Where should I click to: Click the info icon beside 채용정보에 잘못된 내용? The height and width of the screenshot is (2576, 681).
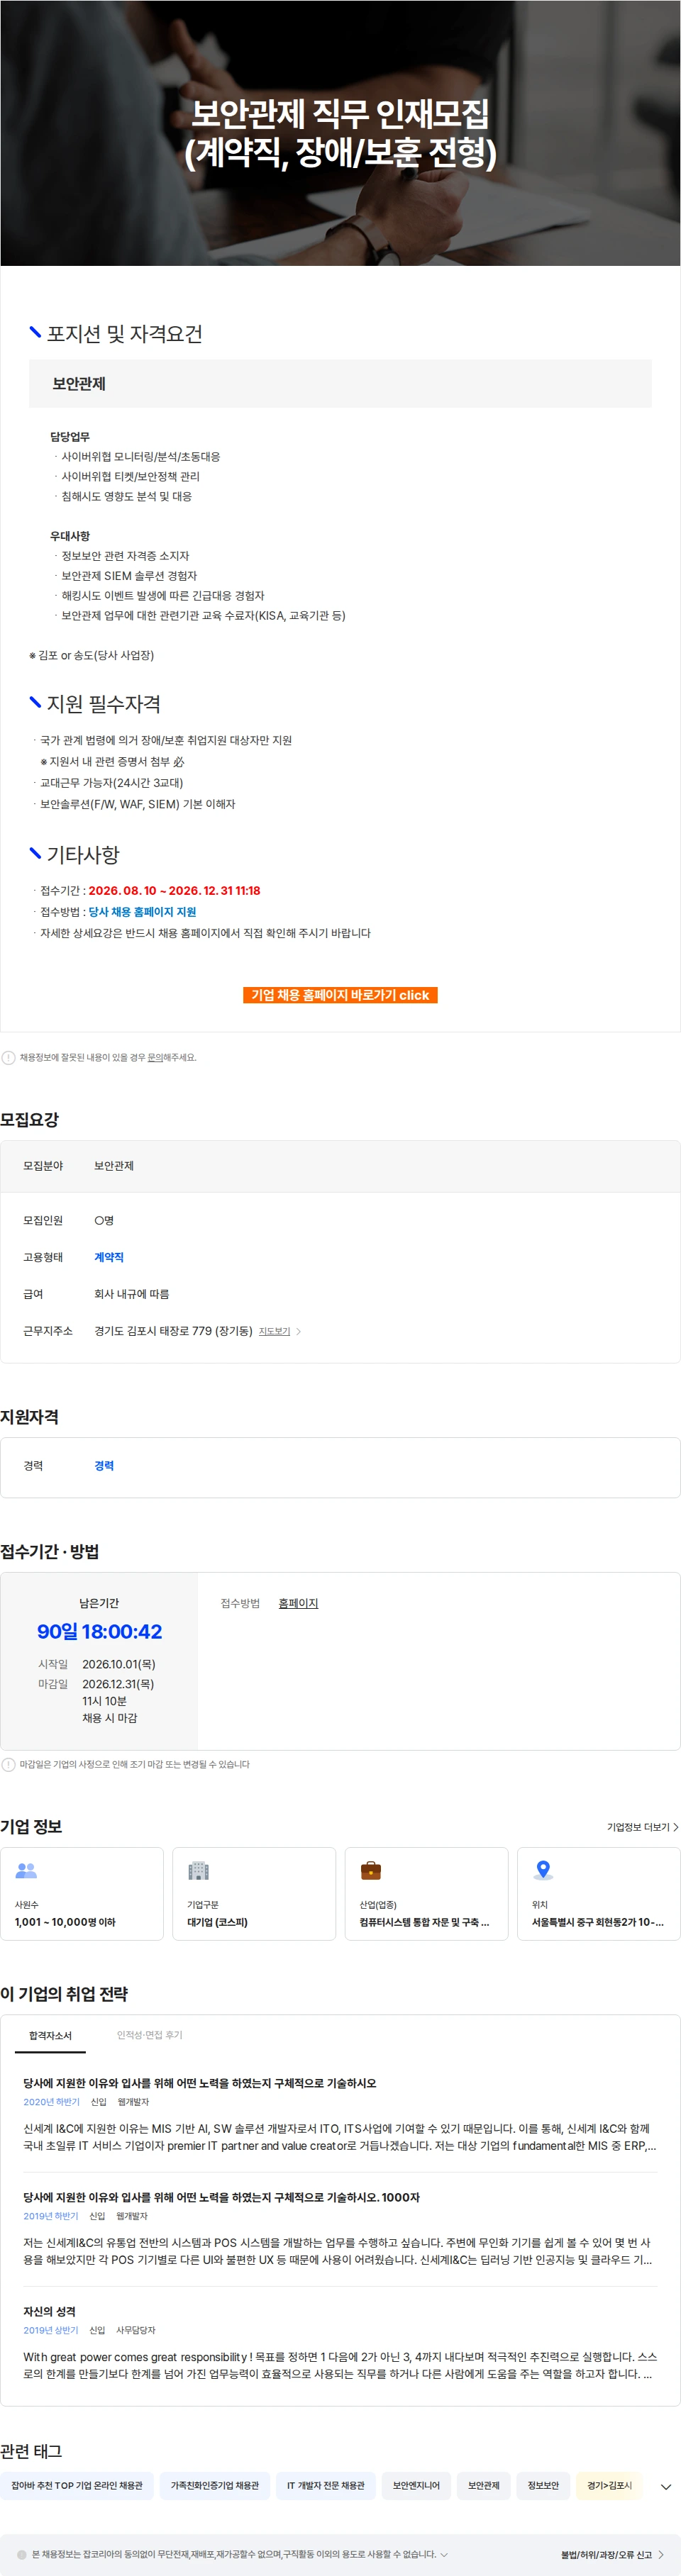(x=8, y=1057)
